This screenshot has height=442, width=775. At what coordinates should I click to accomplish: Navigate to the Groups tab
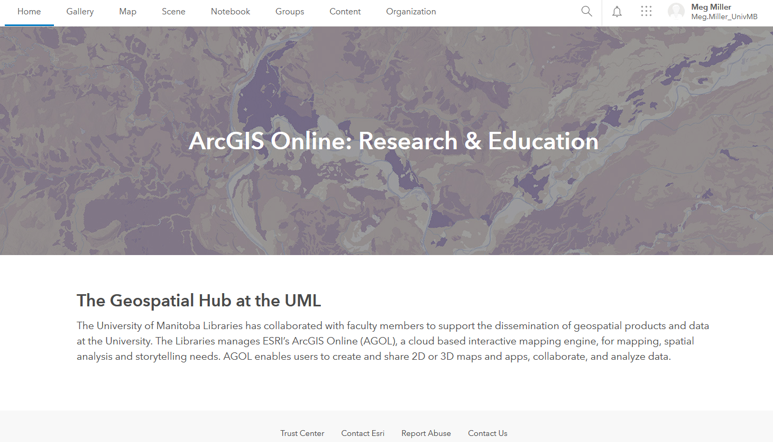point(289,12)
